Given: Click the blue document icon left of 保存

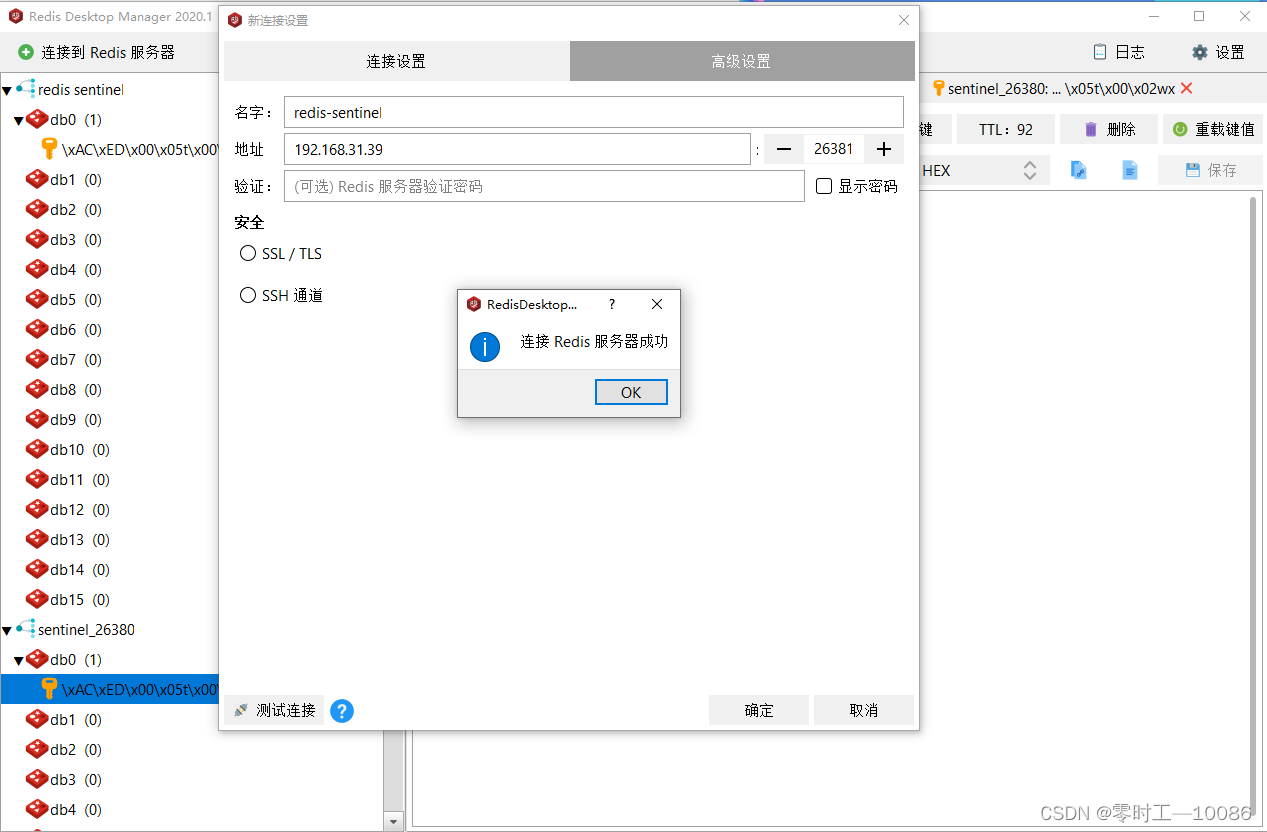Looking at the screenshot, I should (1129, 170).
